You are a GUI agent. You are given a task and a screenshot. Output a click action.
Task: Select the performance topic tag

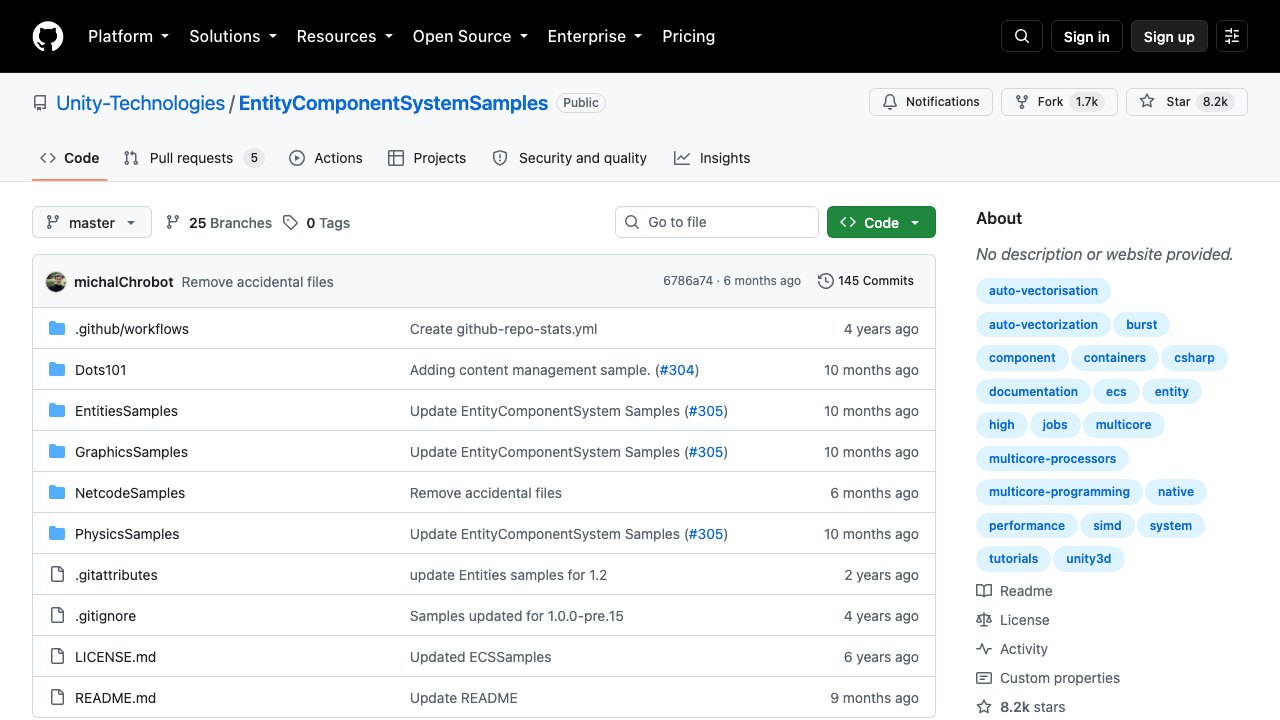(x=1027, y=525)
